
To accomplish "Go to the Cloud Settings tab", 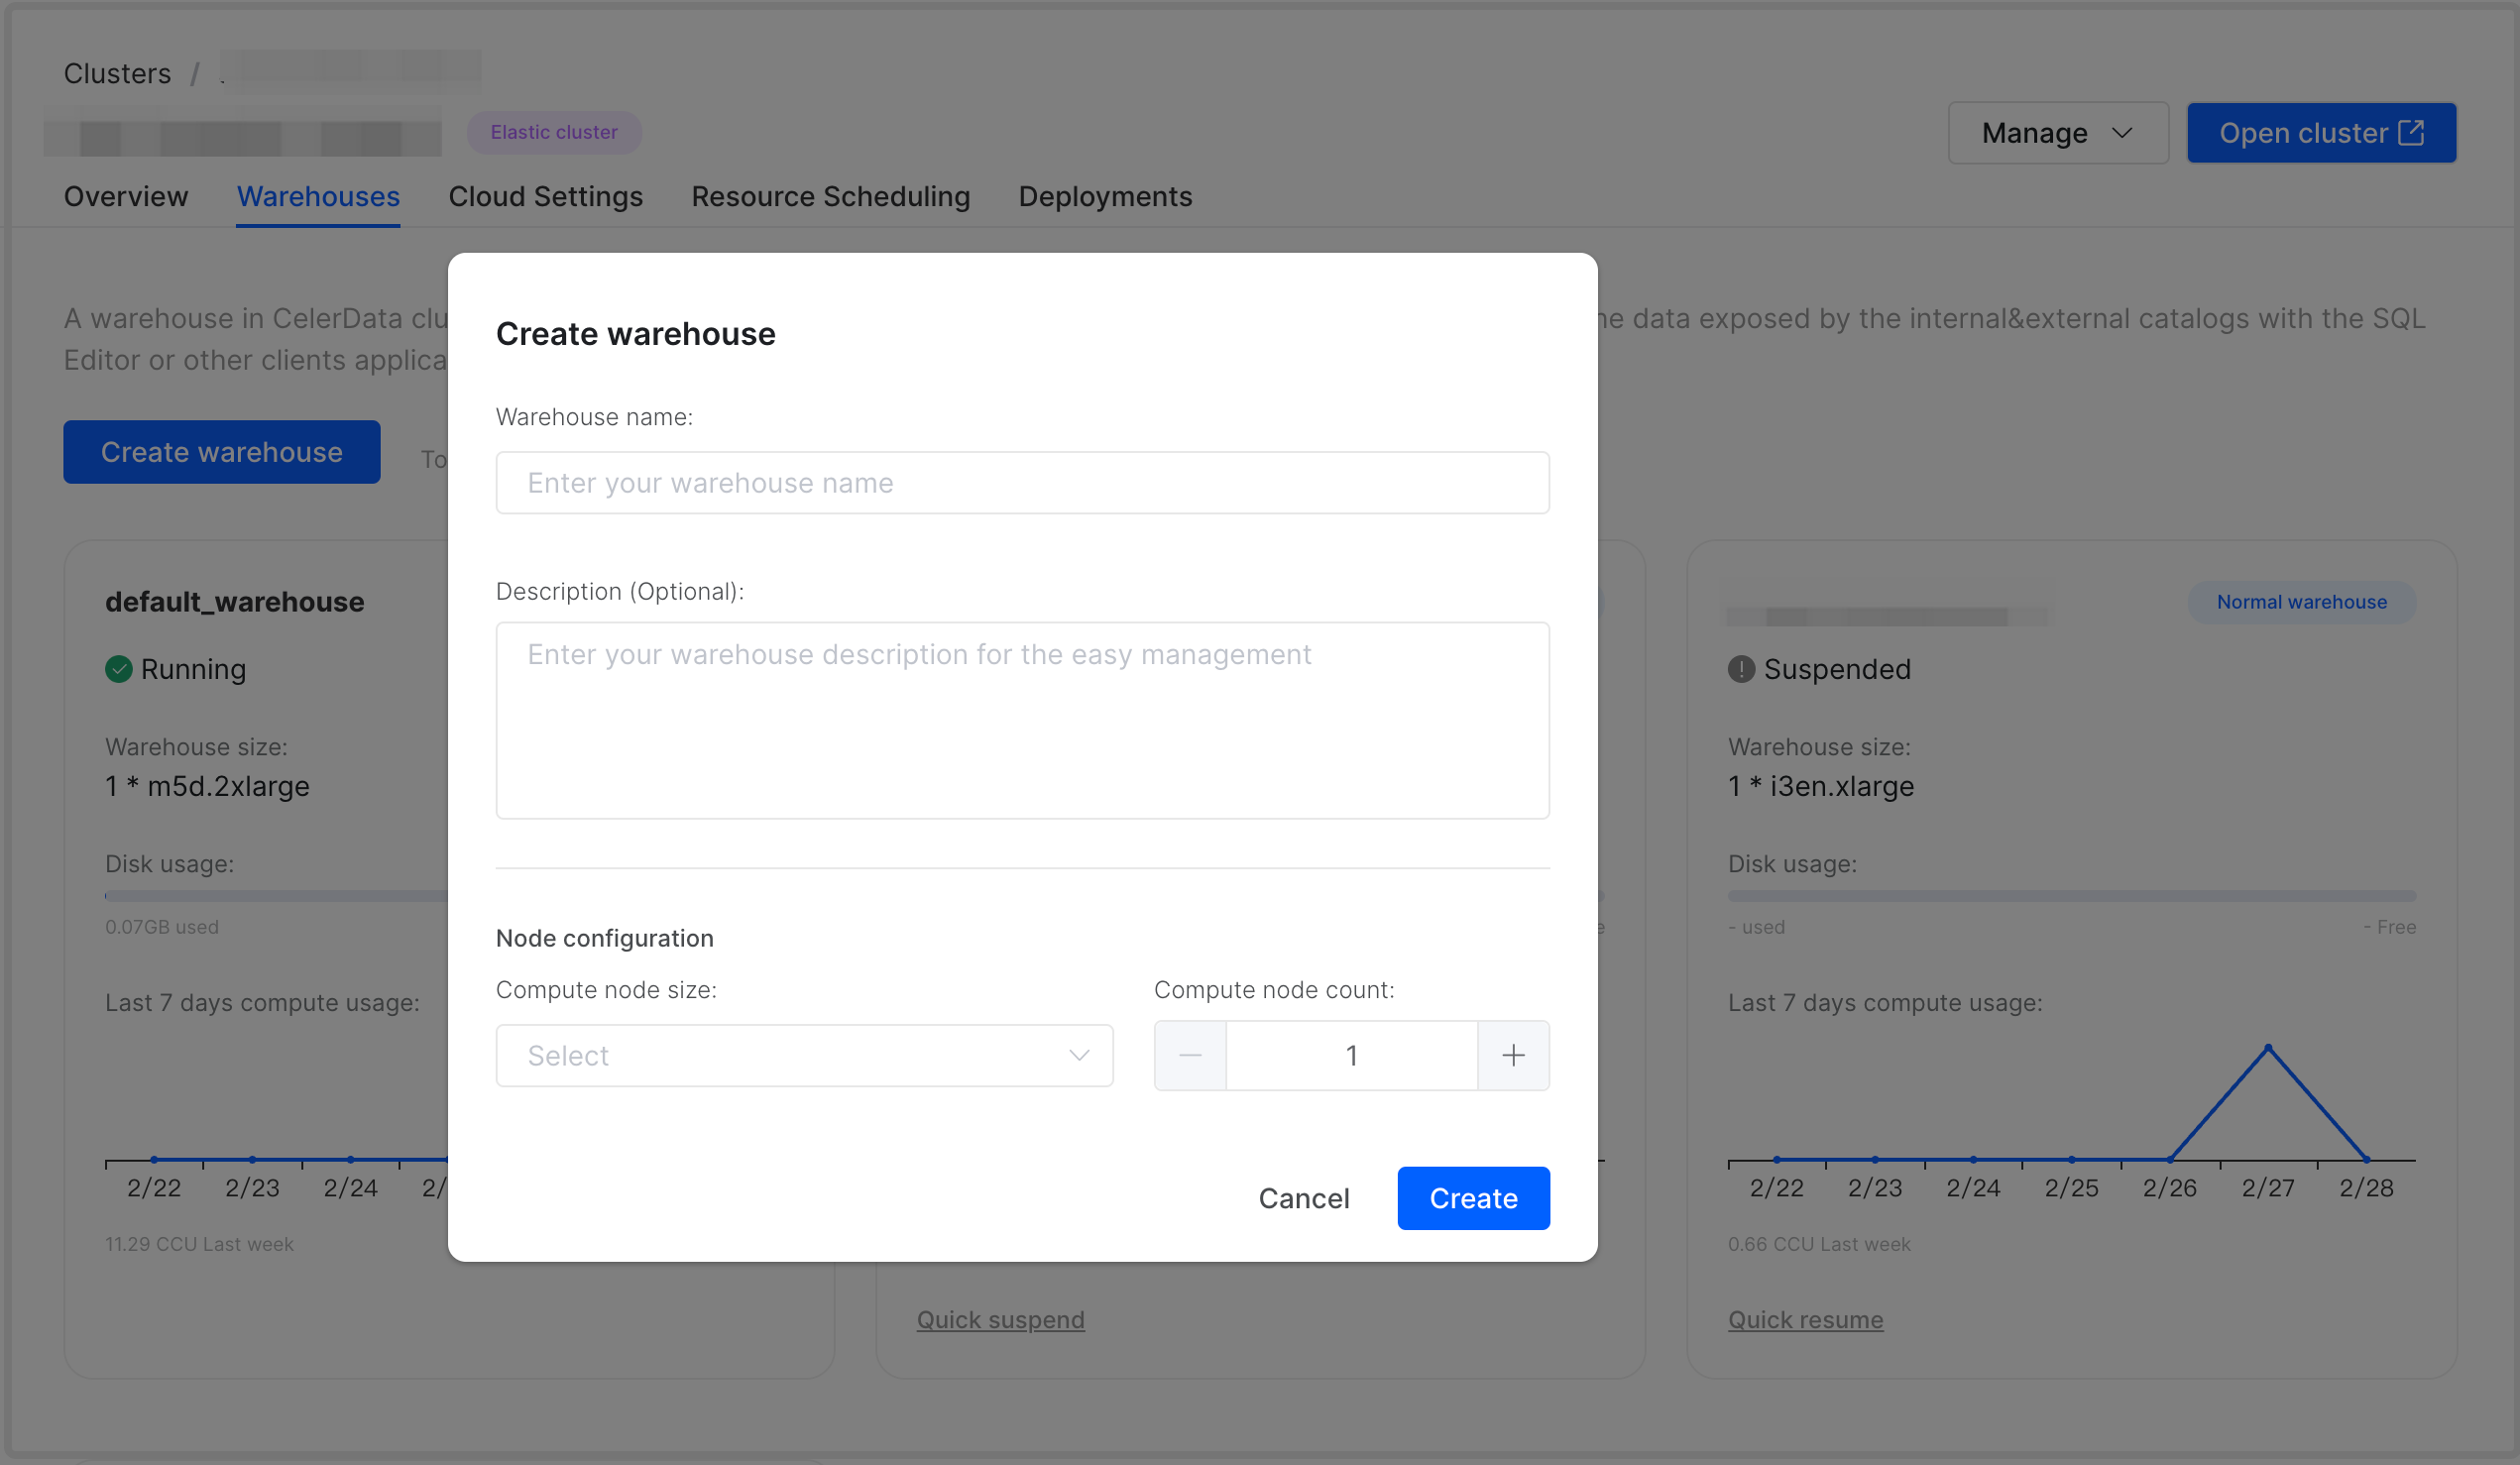I will 545,196.
